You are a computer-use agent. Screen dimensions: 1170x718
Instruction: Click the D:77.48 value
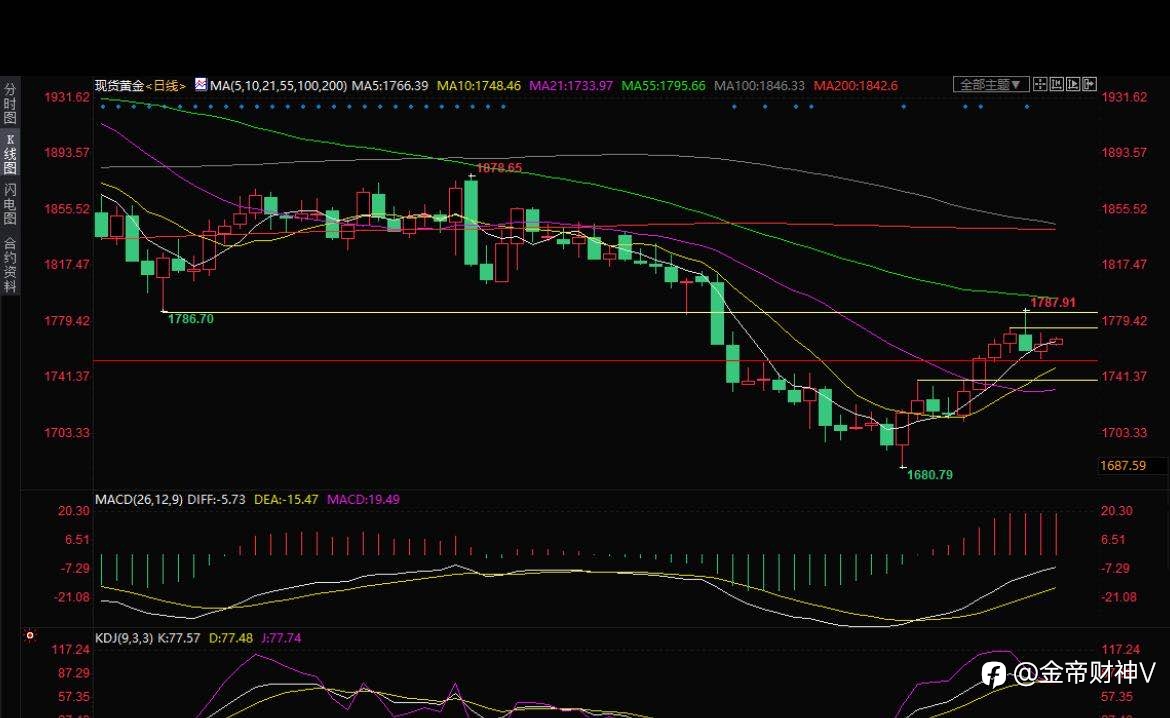point(231,638)
